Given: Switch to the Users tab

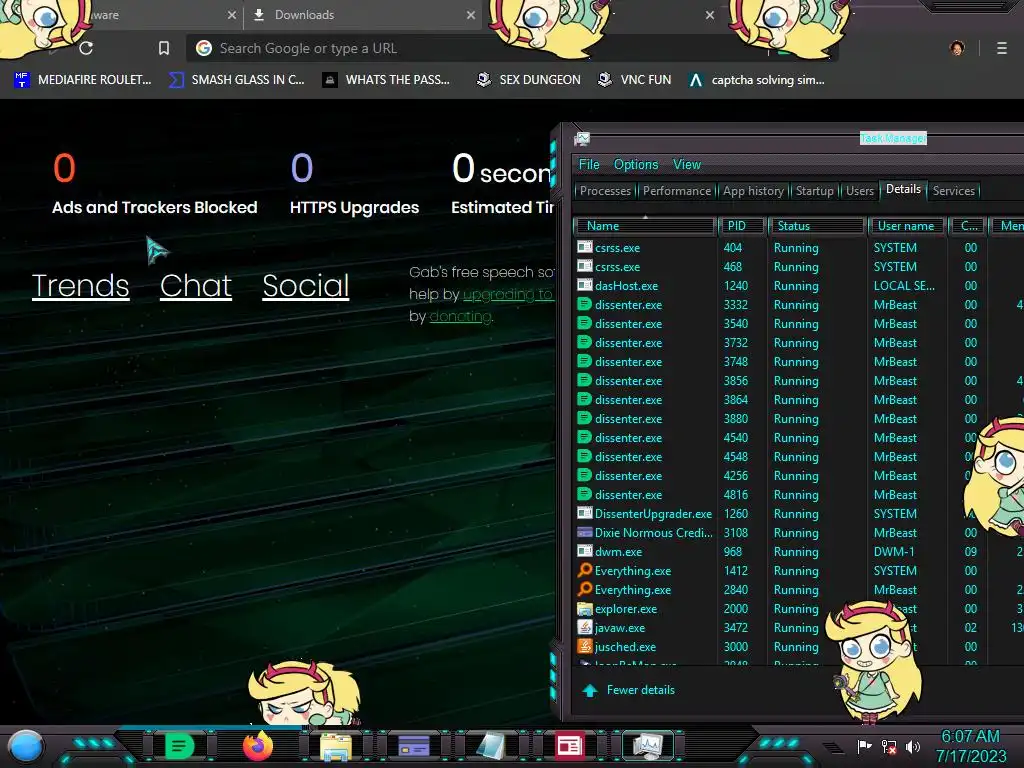Looking at the screenshot, I should point(859,191).
